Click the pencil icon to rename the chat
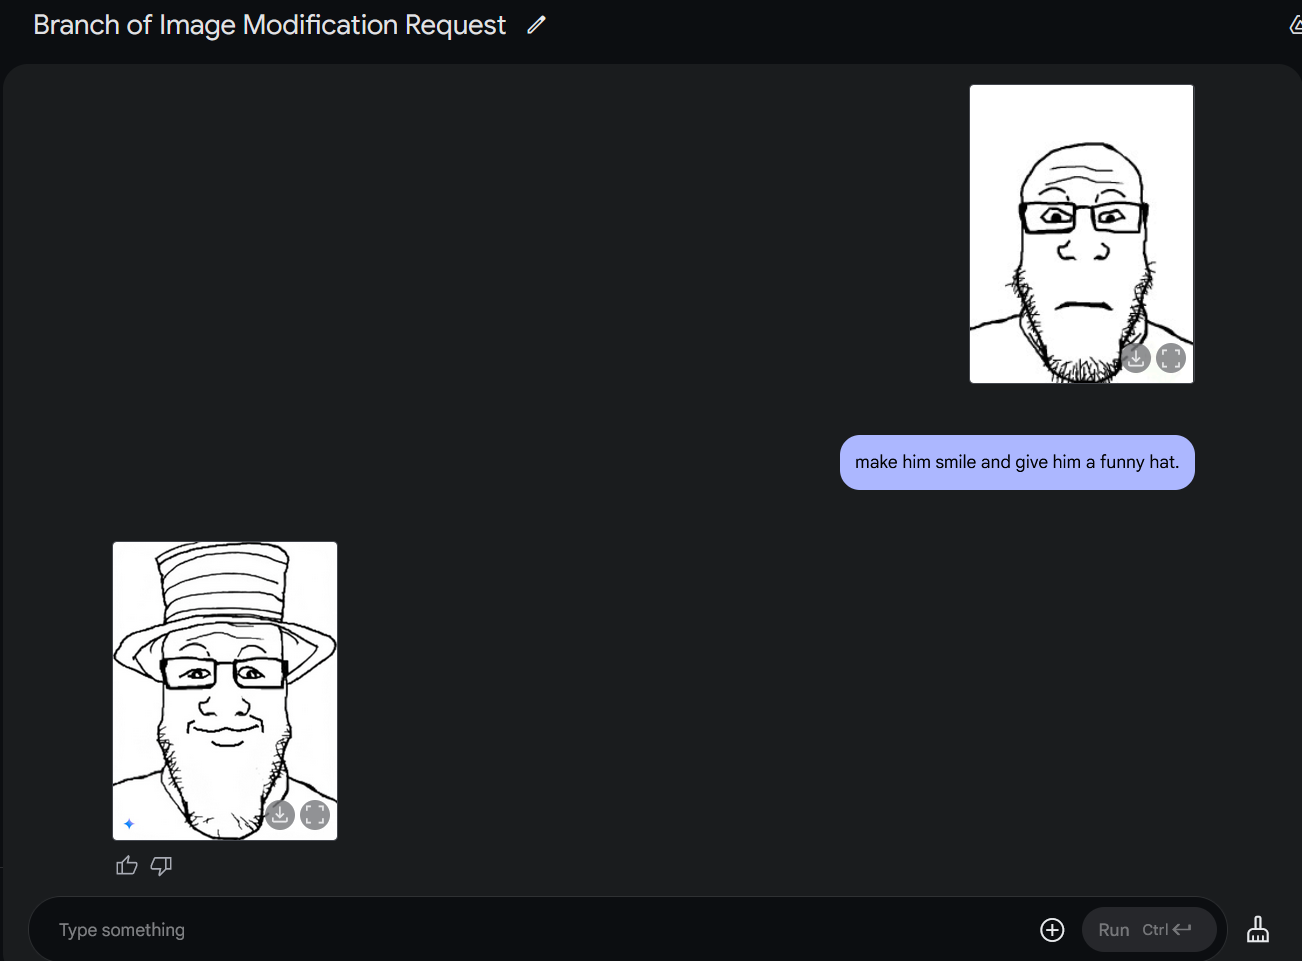Image resolution: width=1302 pixels, height=961 pixels. tap(537, 25)
